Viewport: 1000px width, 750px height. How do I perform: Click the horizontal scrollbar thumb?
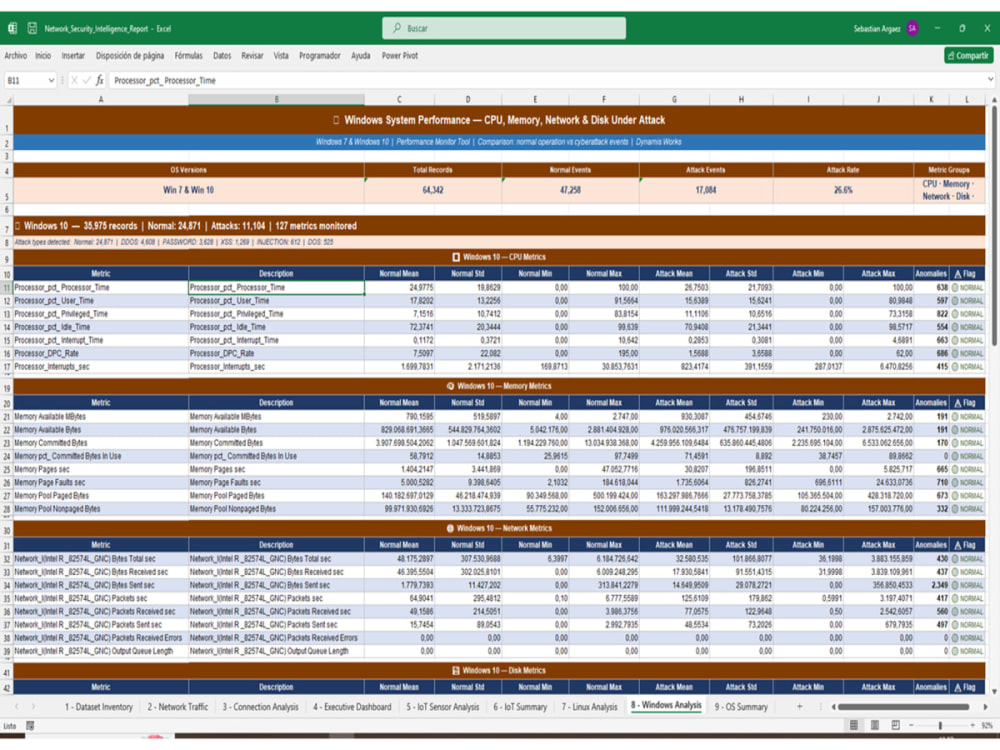[x=903, y=707]
